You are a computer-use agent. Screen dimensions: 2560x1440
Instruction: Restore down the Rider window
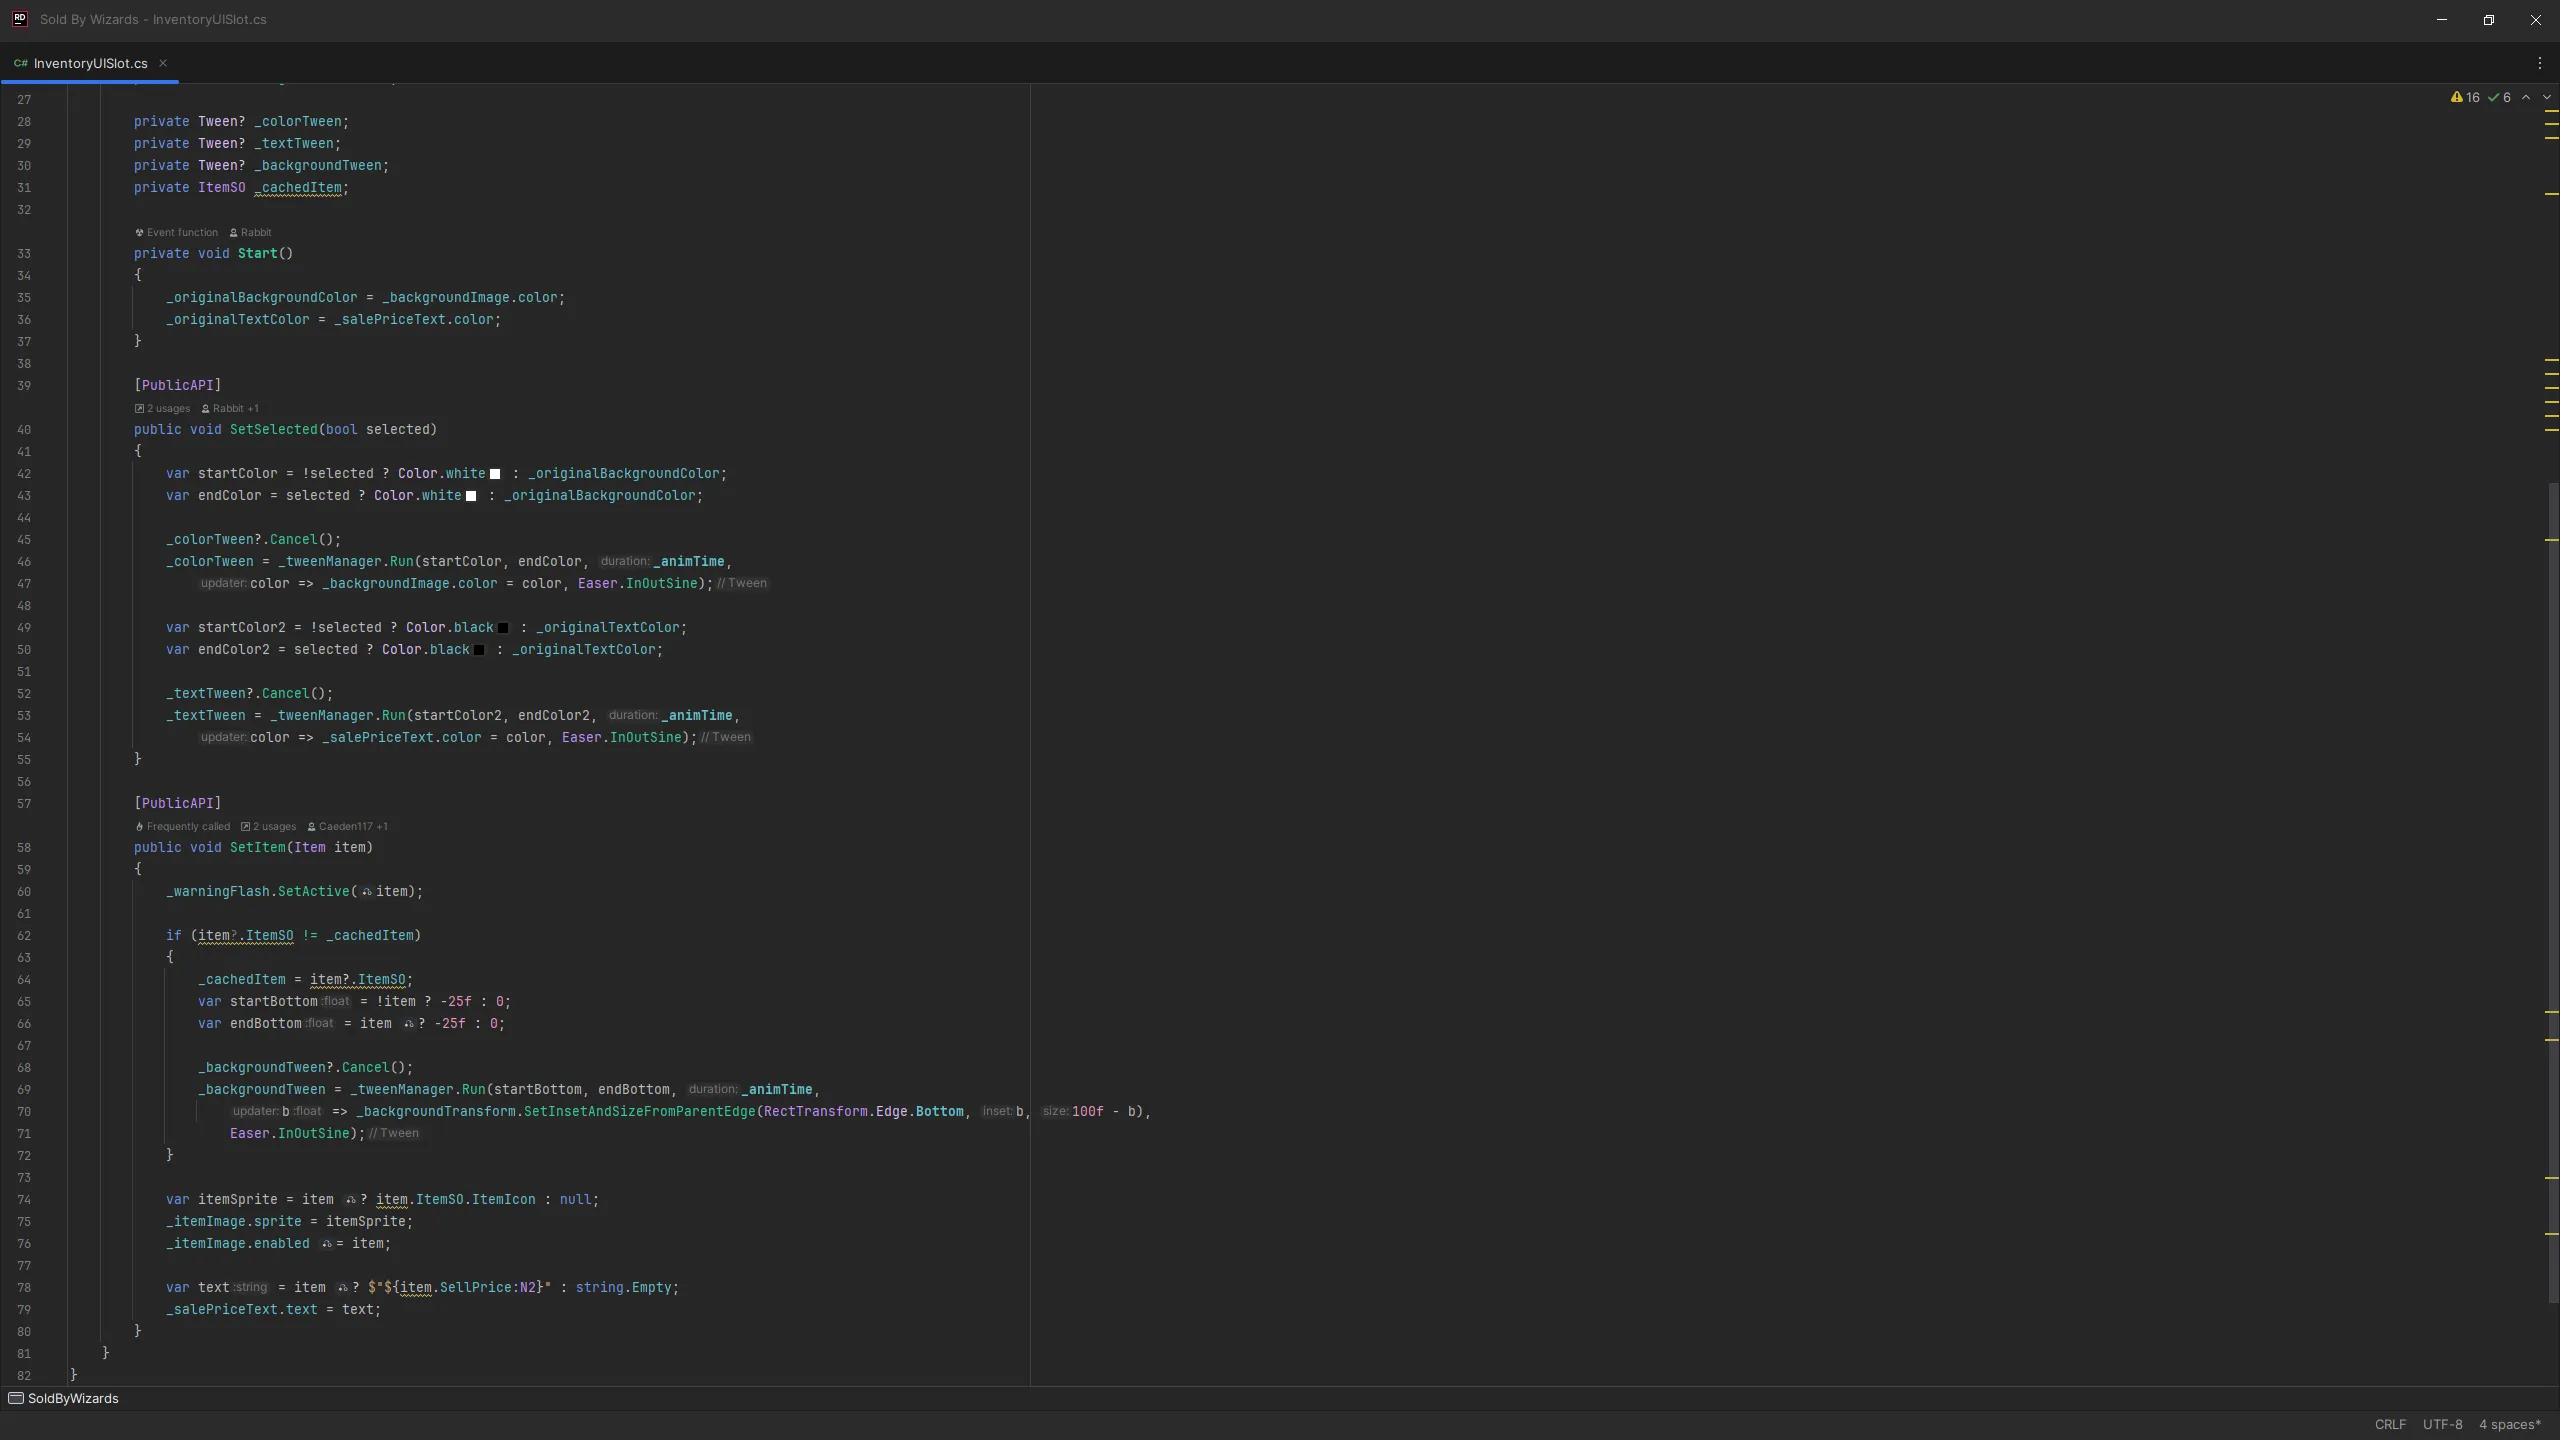(2489, 20)
